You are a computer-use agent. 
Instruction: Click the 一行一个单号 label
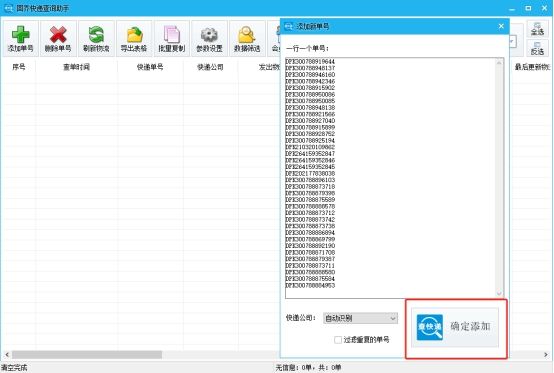pos(307,48)
